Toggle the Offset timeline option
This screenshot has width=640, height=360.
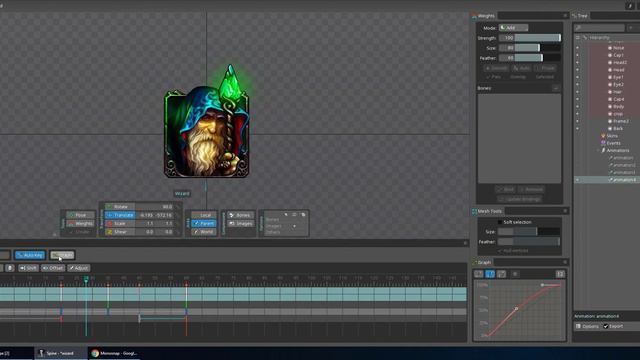point(53,268)
